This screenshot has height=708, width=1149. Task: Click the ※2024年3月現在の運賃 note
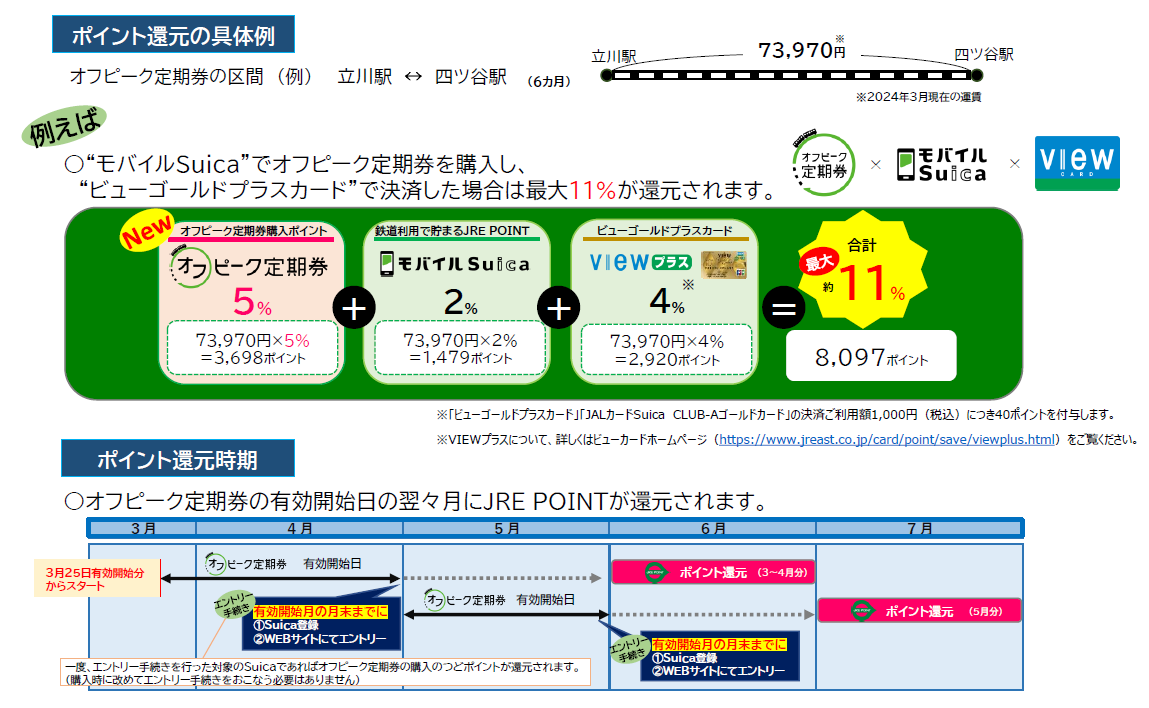click(x=918, y=97)
